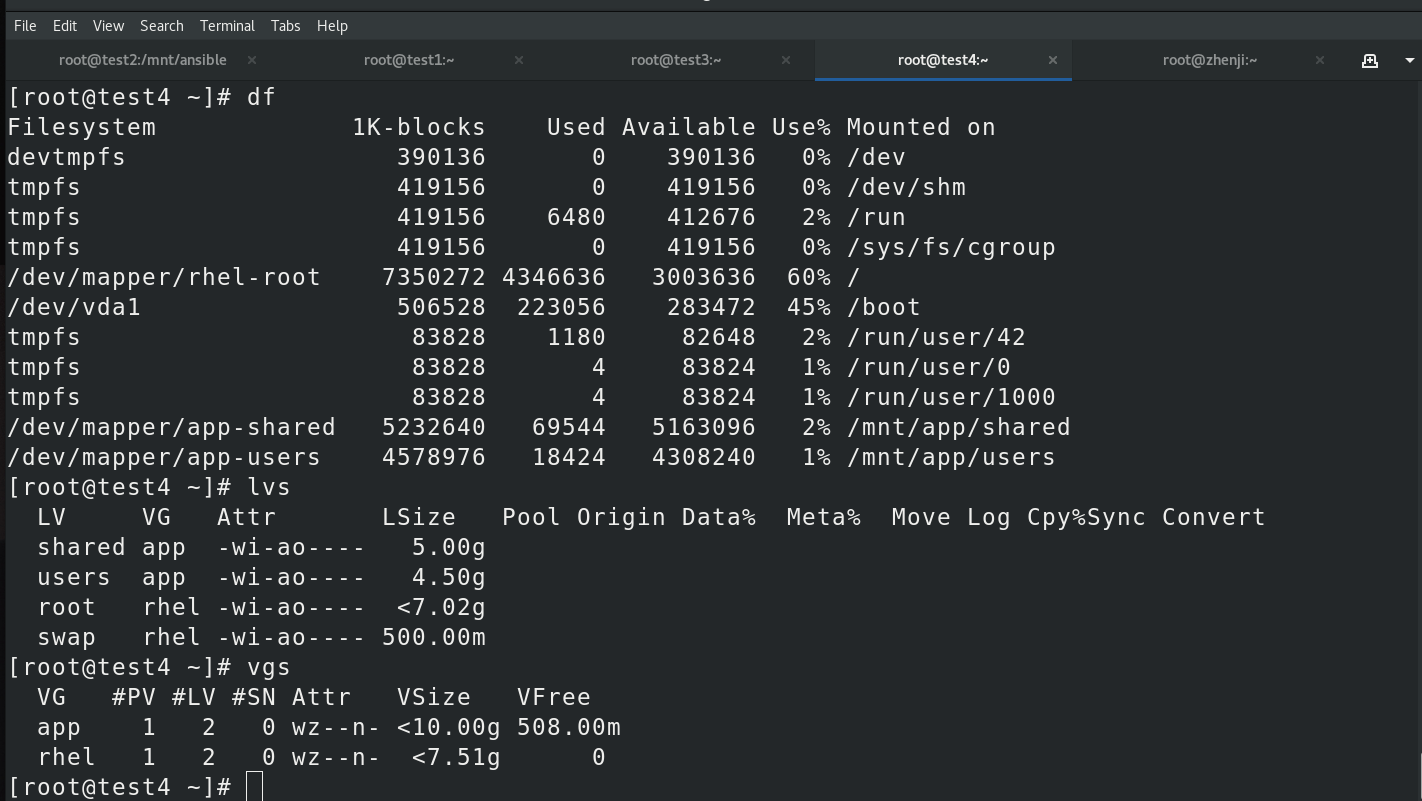Switch to root@test3:~ tab
The image size is (1422, 801).
pos(676,60)
